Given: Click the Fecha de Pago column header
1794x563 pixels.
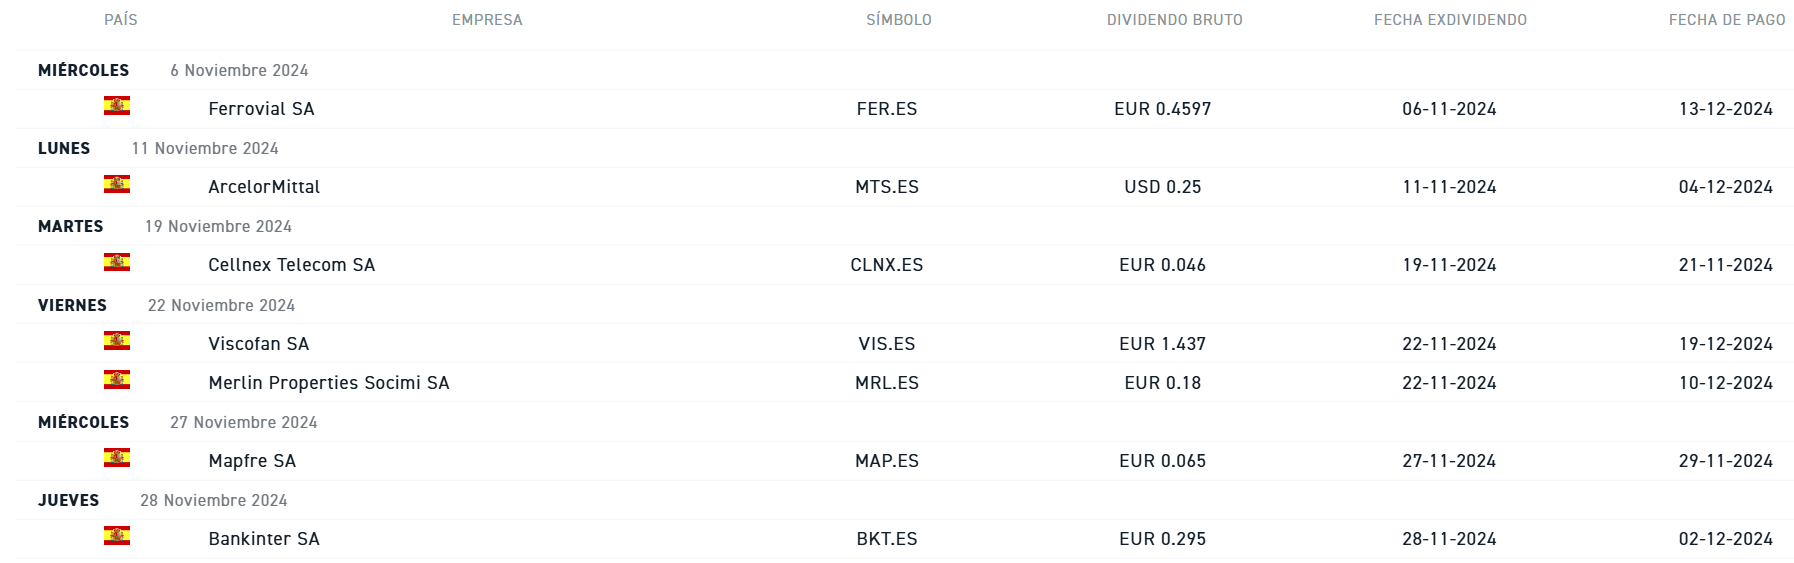Looking at the screenshot, I should click(x=1726, y=20).
